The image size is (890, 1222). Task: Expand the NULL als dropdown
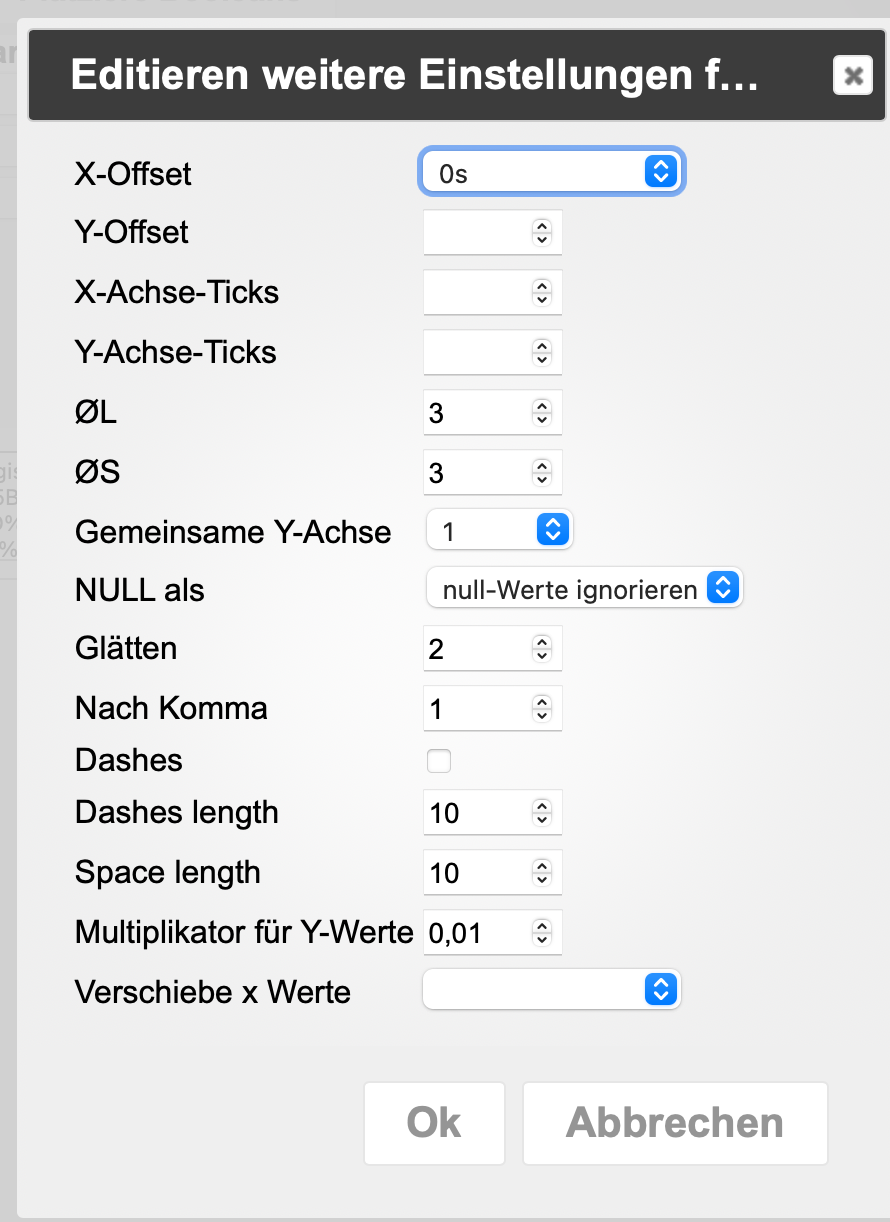coord(584,589)
